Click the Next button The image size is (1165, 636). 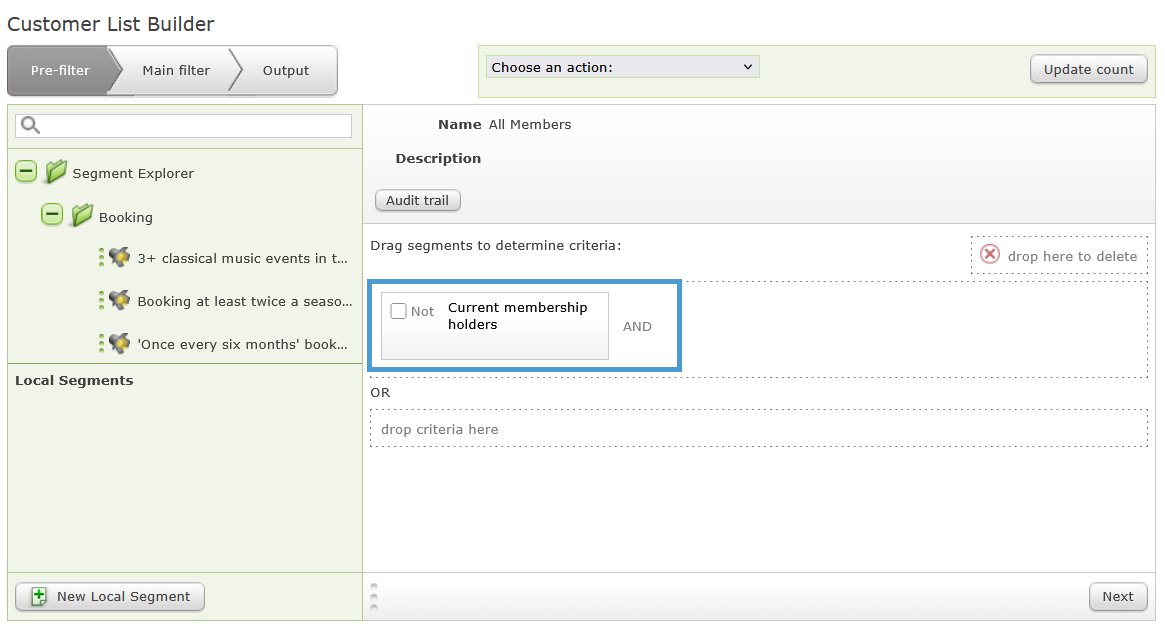pos(1117,596)
